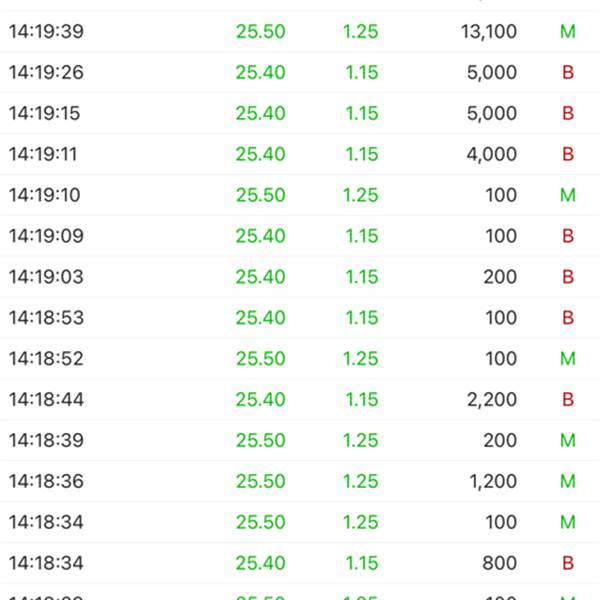Click the B marker beside the 800 volume
The height and width of the screenshot is (600, 600).
[568, 564]
